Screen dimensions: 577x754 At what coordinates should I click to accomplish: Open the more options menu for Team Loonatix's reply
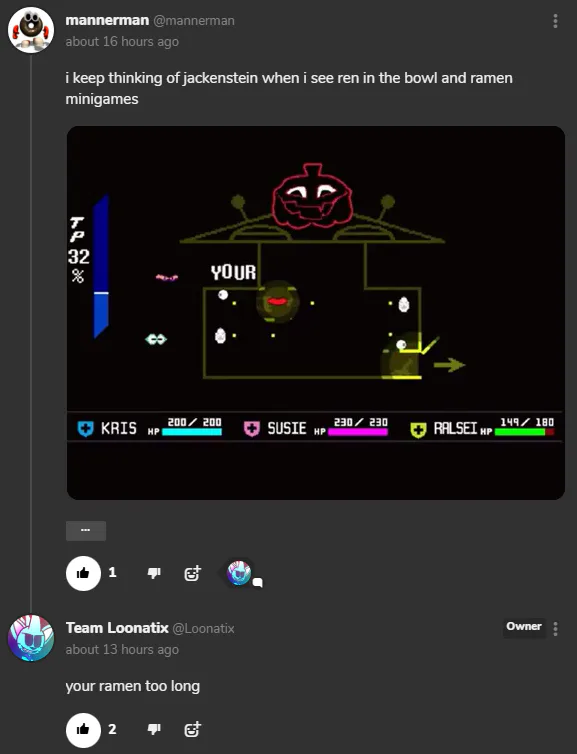pos(555,629)
